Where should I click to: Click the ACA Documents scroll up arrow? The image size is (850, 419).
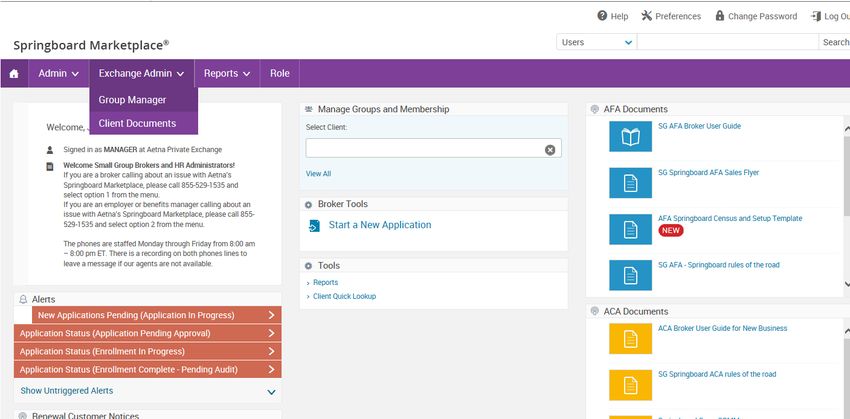pyautogui.click(x=847, y=331)
